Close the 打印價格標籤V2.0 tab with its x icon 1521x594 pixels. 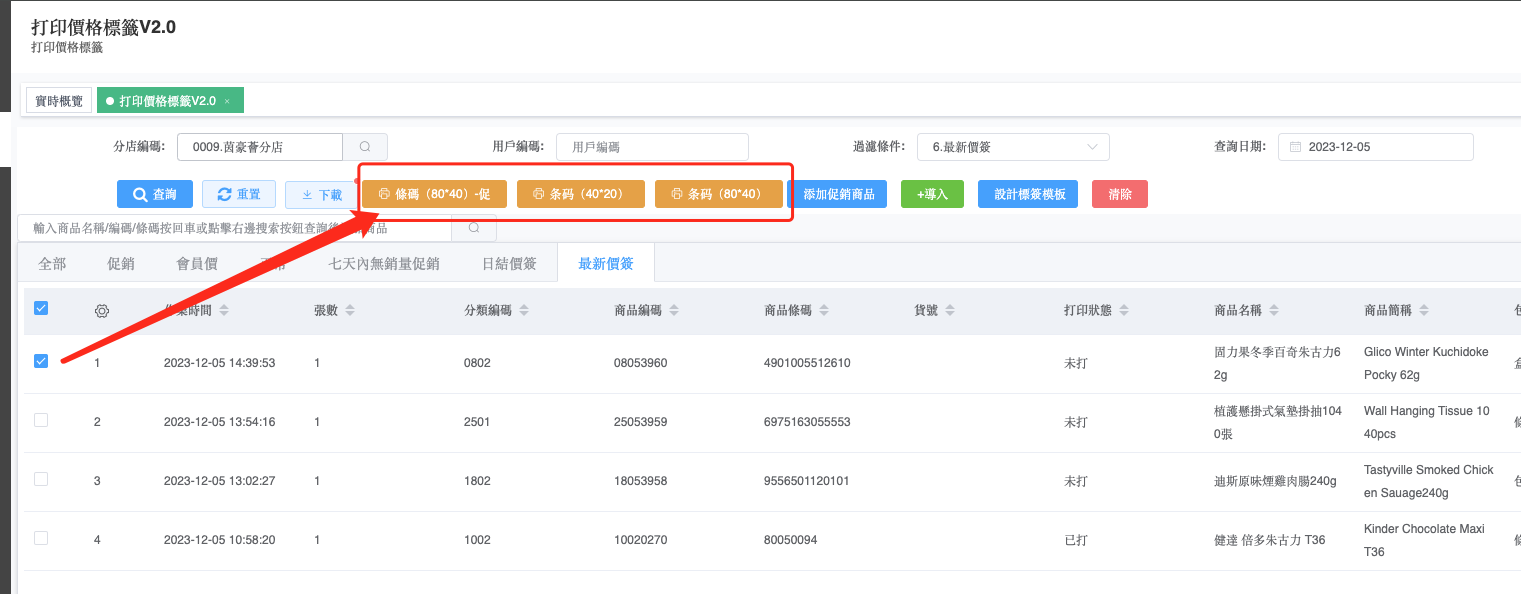(227, 101)
